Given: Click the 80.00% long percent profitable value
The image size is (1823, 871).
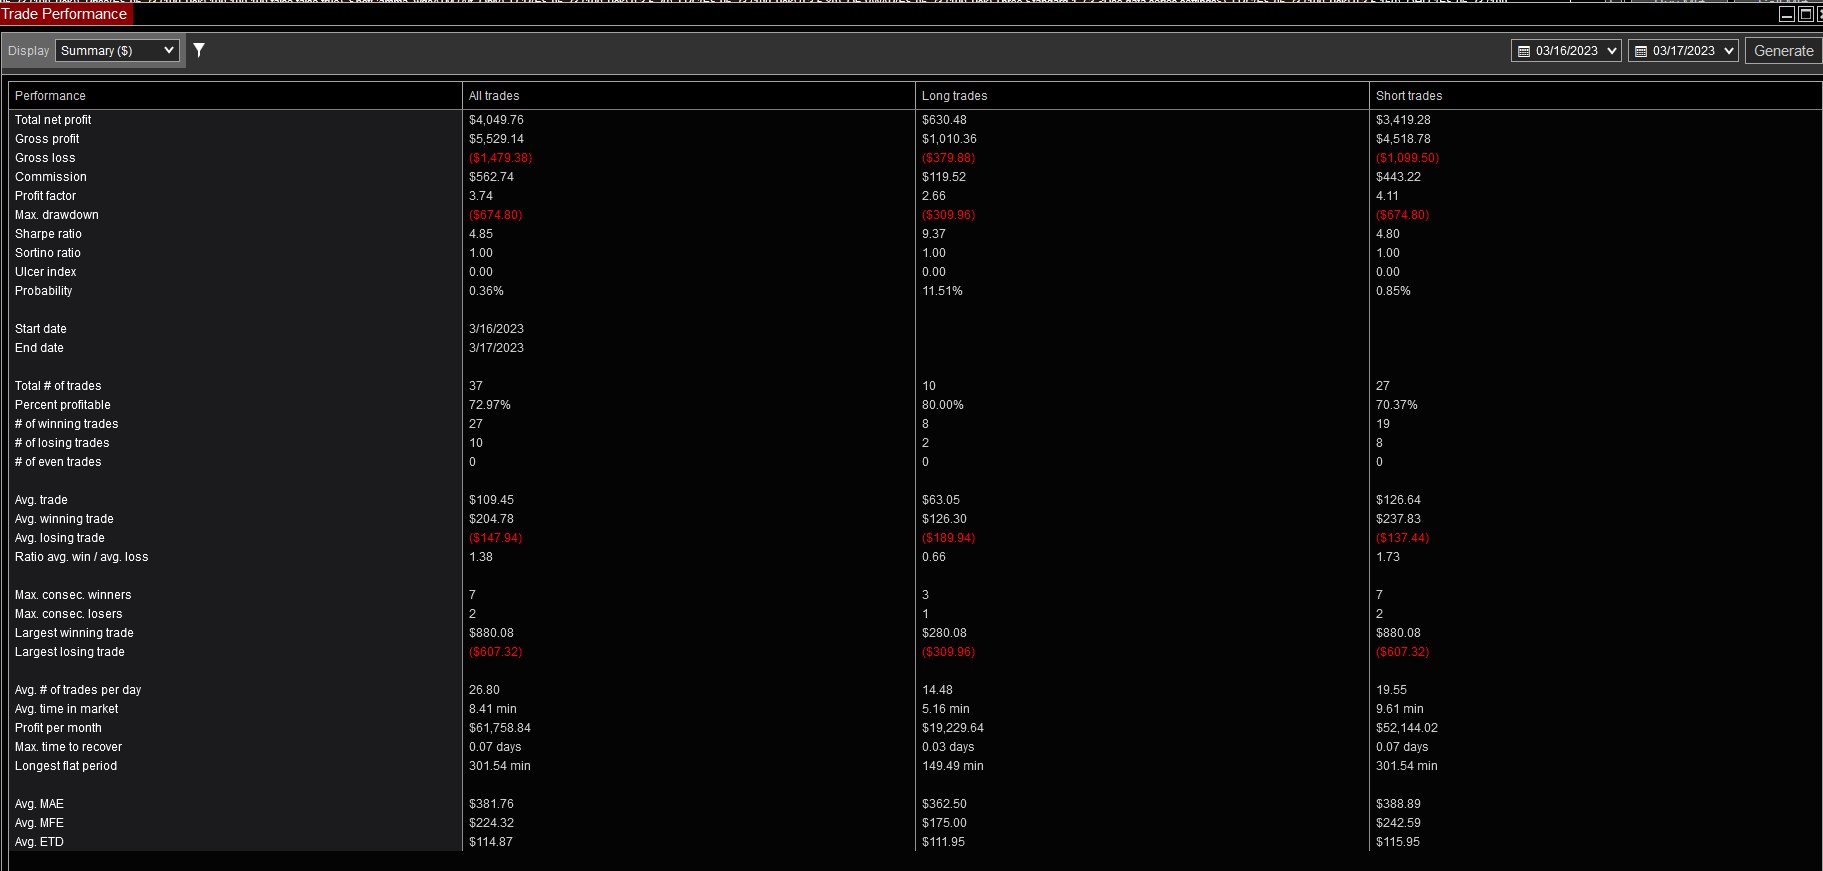Looking at the screenshot, I should [x=943, y=405].
